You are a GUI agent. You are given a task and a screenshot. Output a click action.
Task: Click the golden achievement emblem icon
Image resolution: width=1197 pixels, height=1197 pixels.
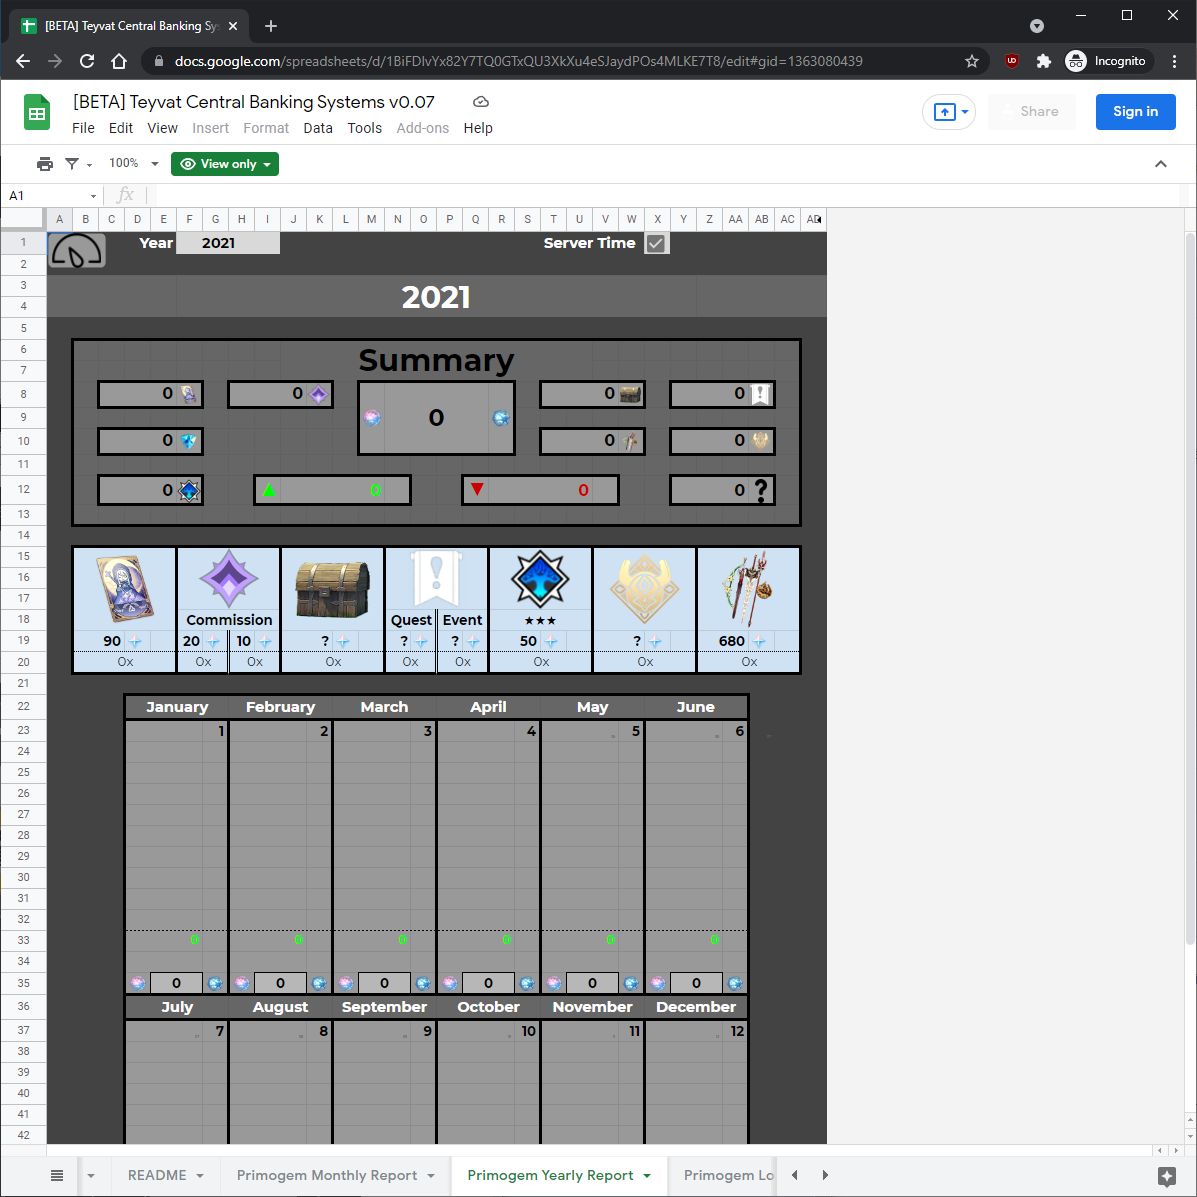tap(644, 589)
